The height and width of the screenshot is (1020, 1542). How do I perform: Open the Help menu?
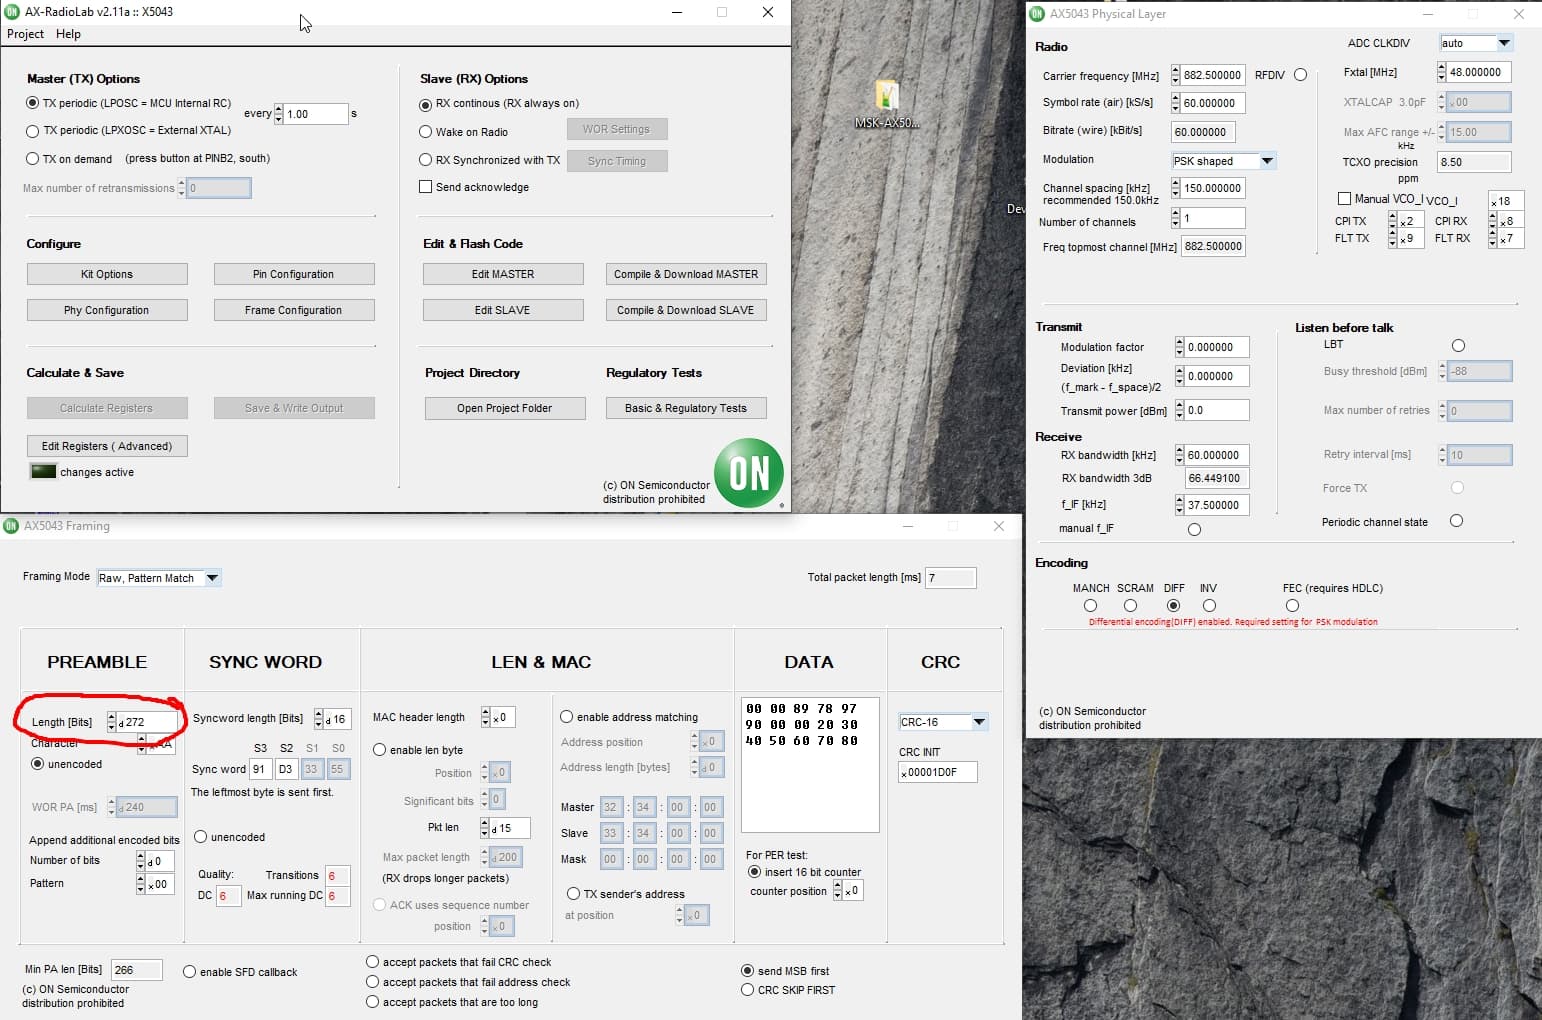[68, 34]
